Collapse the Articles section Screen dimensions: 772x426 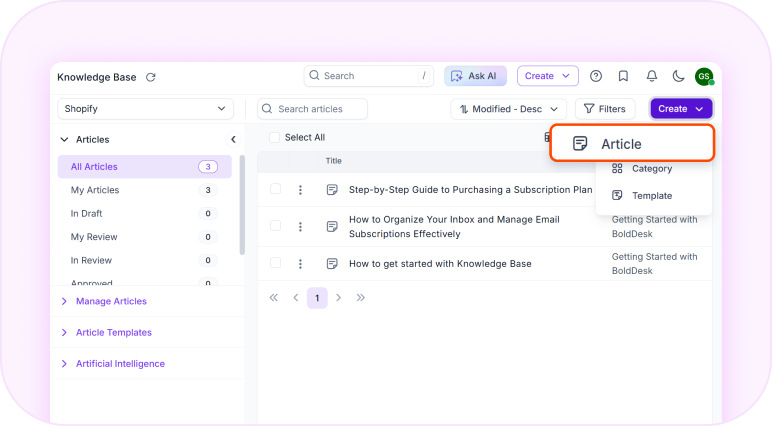[x=64, y=139]
